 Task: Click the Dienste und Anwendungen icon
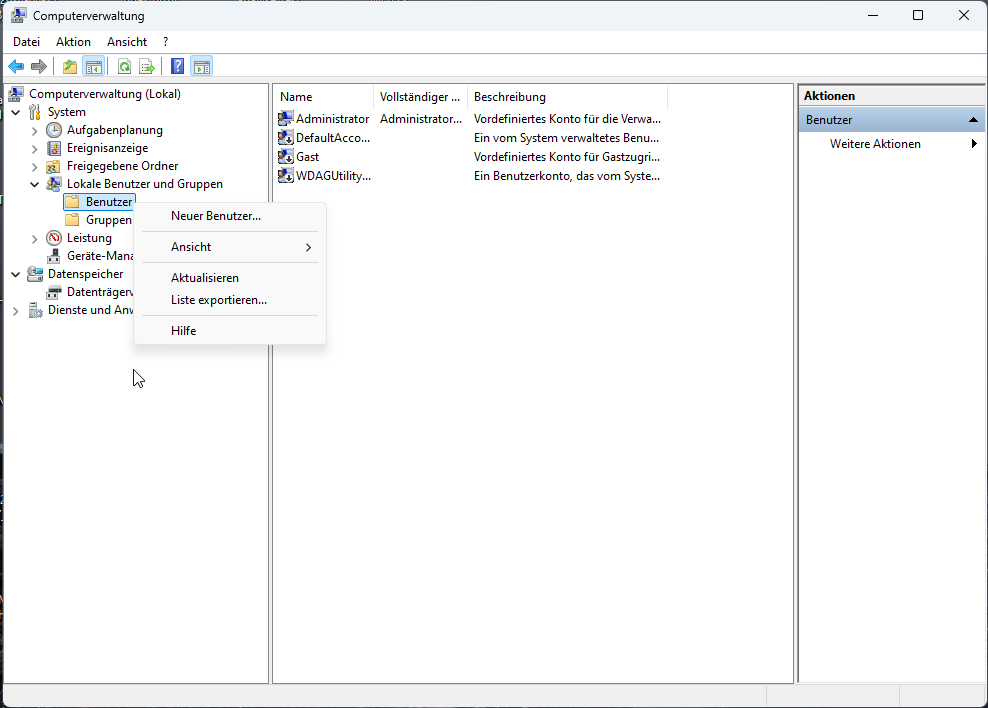coord(35,310)
